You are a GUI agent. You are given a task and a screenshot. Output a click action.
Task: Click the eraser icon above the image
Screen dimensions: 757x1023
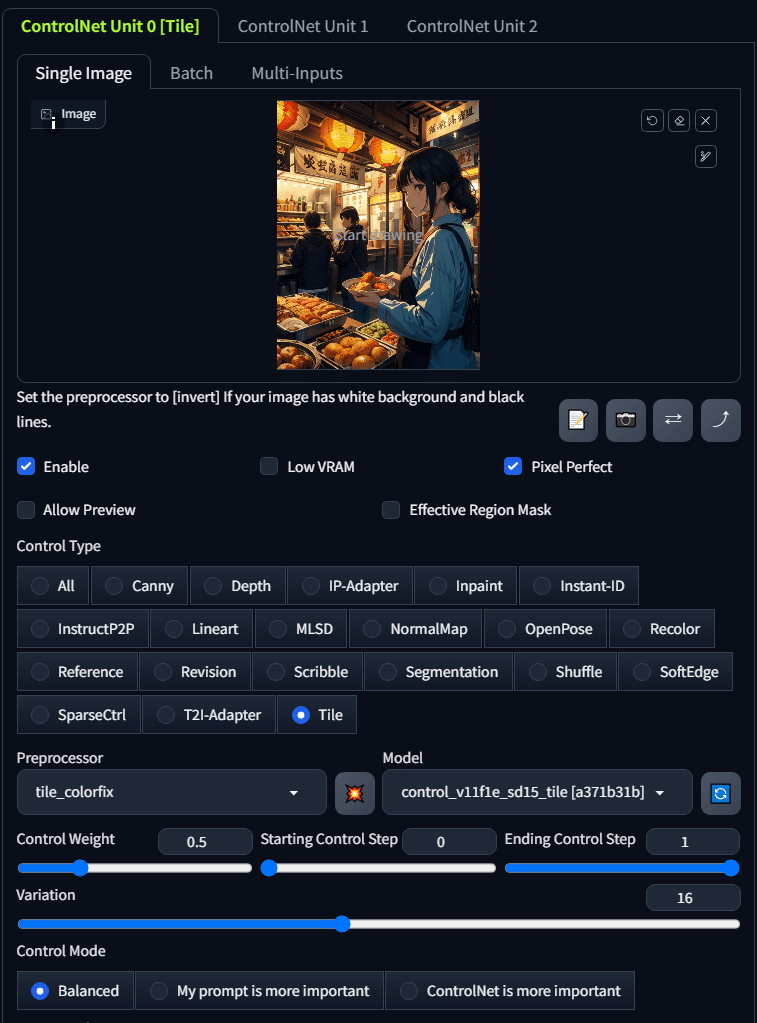coord(679,121)
